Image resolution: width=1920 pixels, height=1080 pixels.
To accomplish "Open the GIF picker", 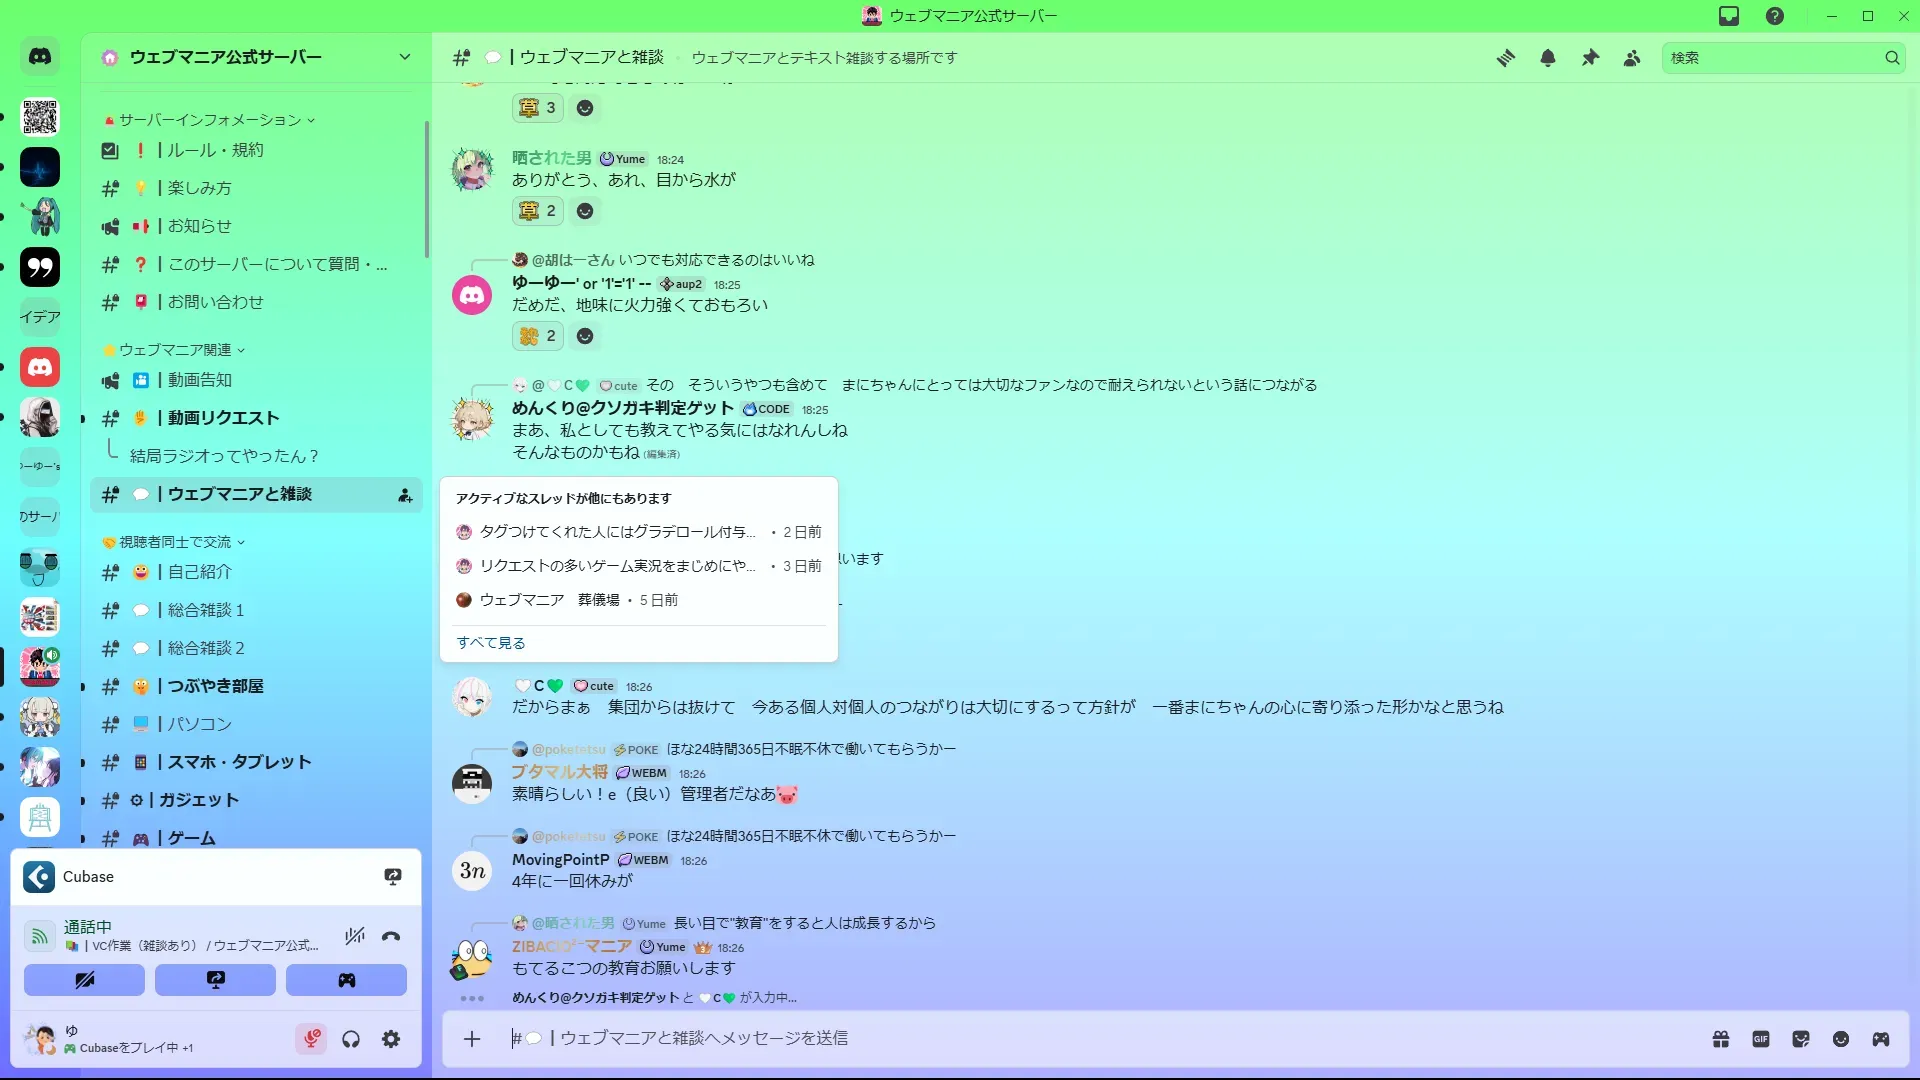I will (x=1761, y=1039).
